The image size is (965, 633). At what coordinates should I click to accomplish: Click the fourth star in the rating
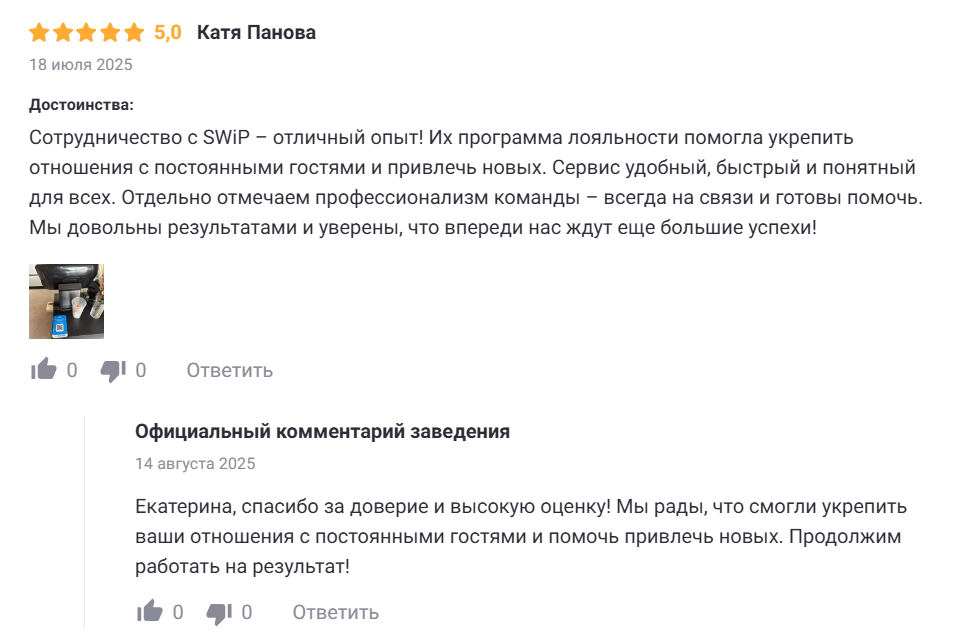[x=112, y=33]
